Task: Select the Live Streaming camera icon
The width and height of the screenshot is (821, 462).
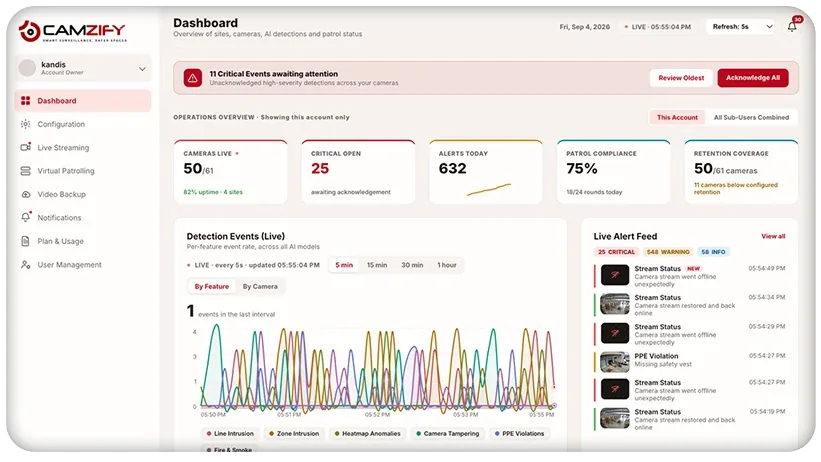Action: click(x=25, y=147)
